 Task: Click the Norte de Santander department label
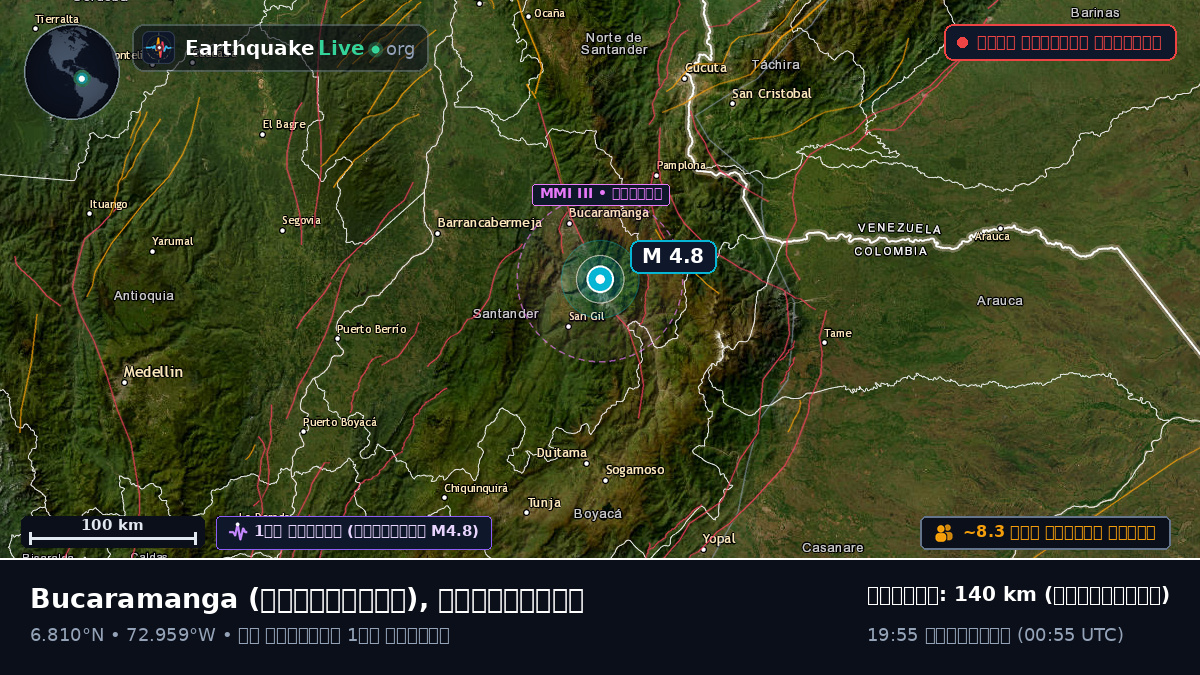(x=614, y=43)
